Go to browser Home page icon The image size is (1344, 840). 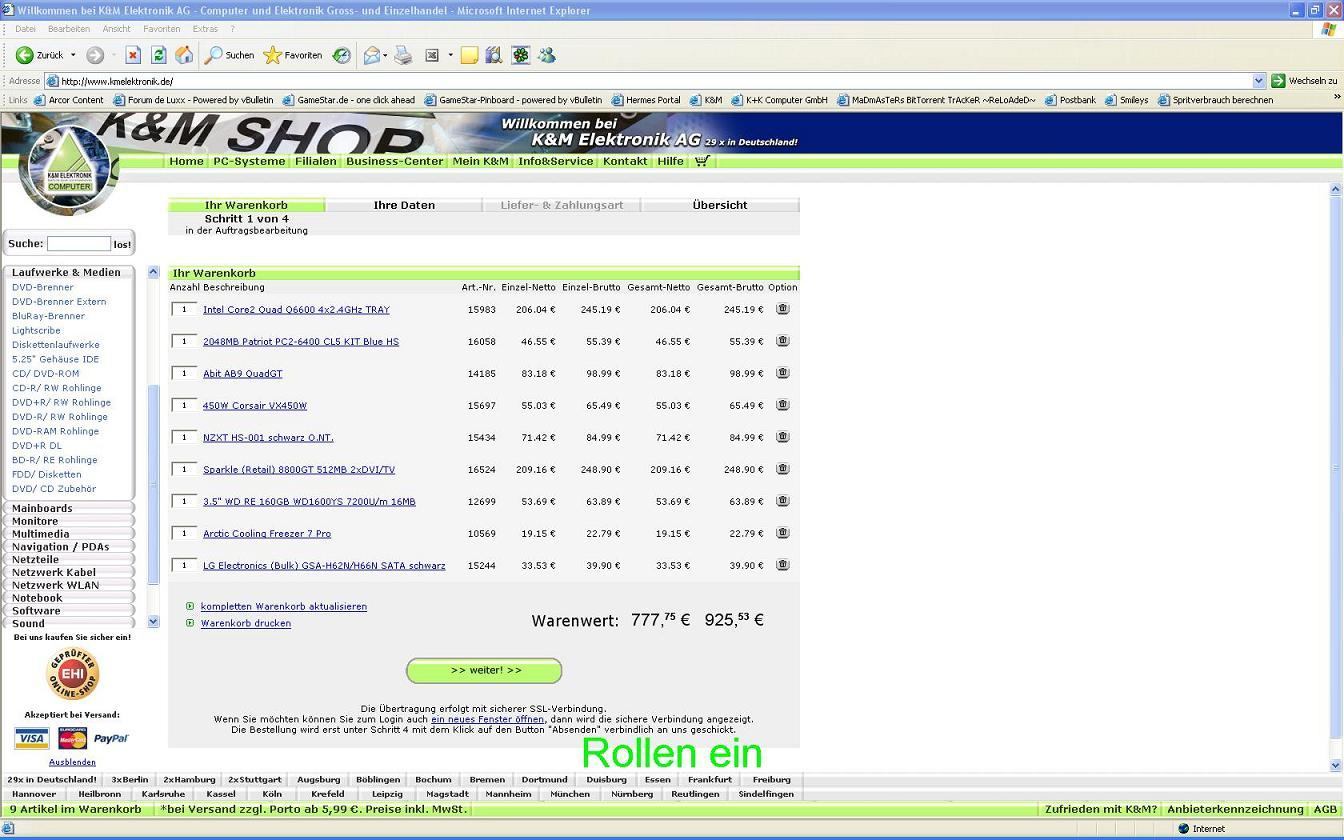[184, 55]
